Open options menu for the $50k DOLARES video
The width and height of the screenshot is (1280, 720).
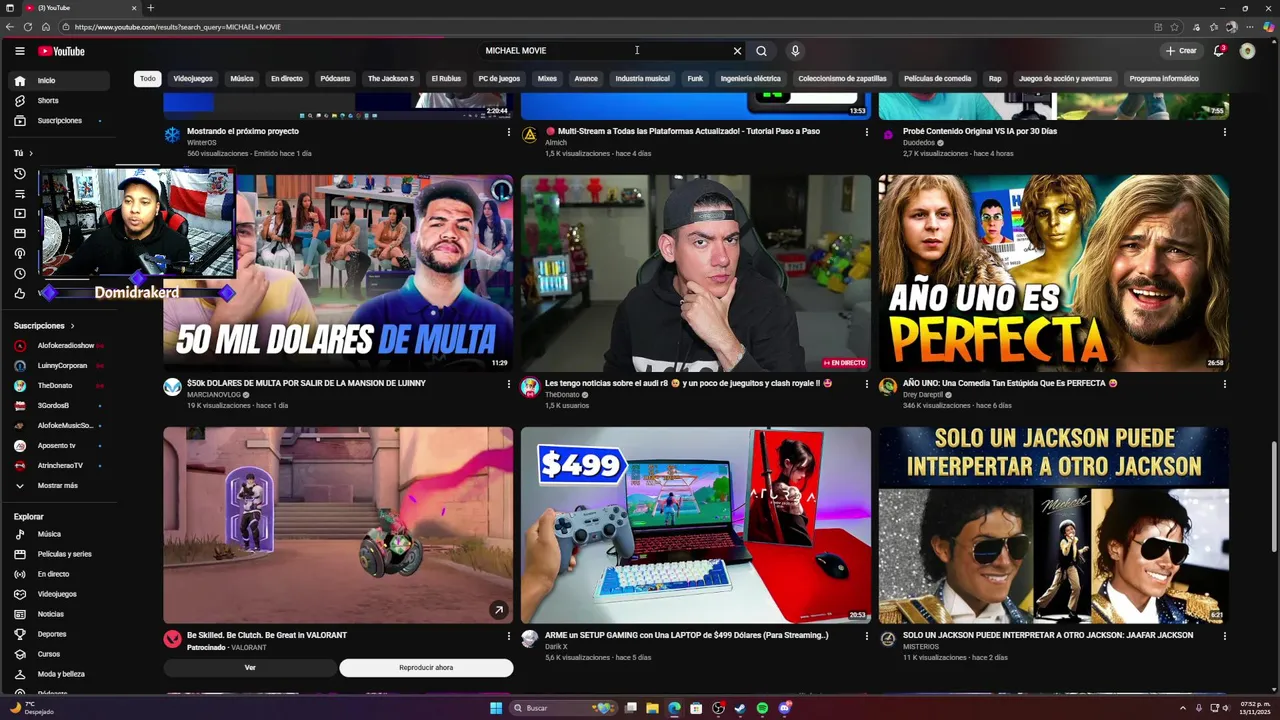click(x=508, y=384)
